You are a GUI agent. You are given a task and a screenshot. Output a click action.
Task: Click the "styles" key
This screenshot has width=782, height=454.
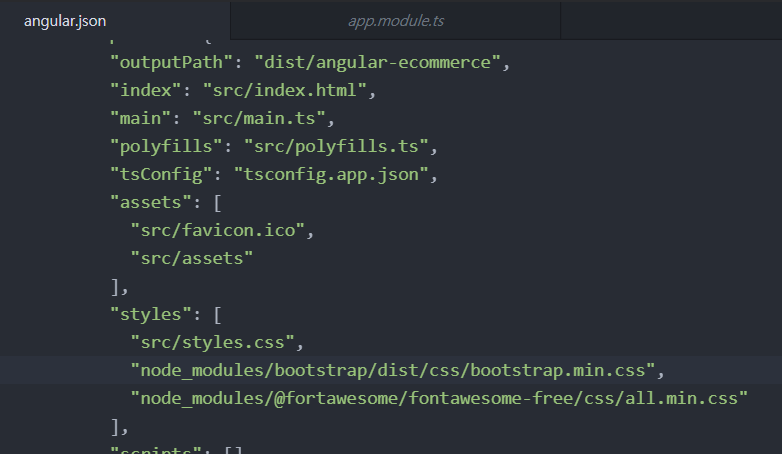151,314
